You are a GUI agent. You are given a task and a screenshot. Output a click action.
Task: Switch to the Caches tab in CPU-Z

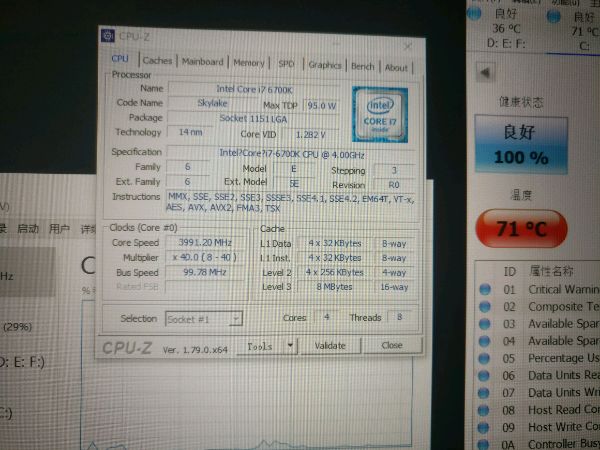[x=157, y=60]
